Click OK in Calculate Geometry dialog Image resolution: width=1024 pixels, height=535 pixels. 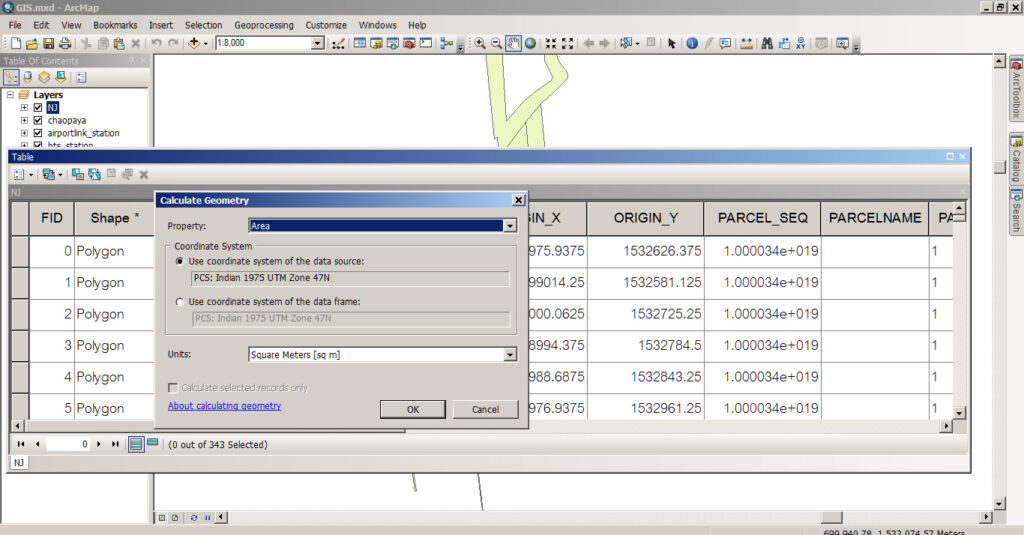[412, 409]
